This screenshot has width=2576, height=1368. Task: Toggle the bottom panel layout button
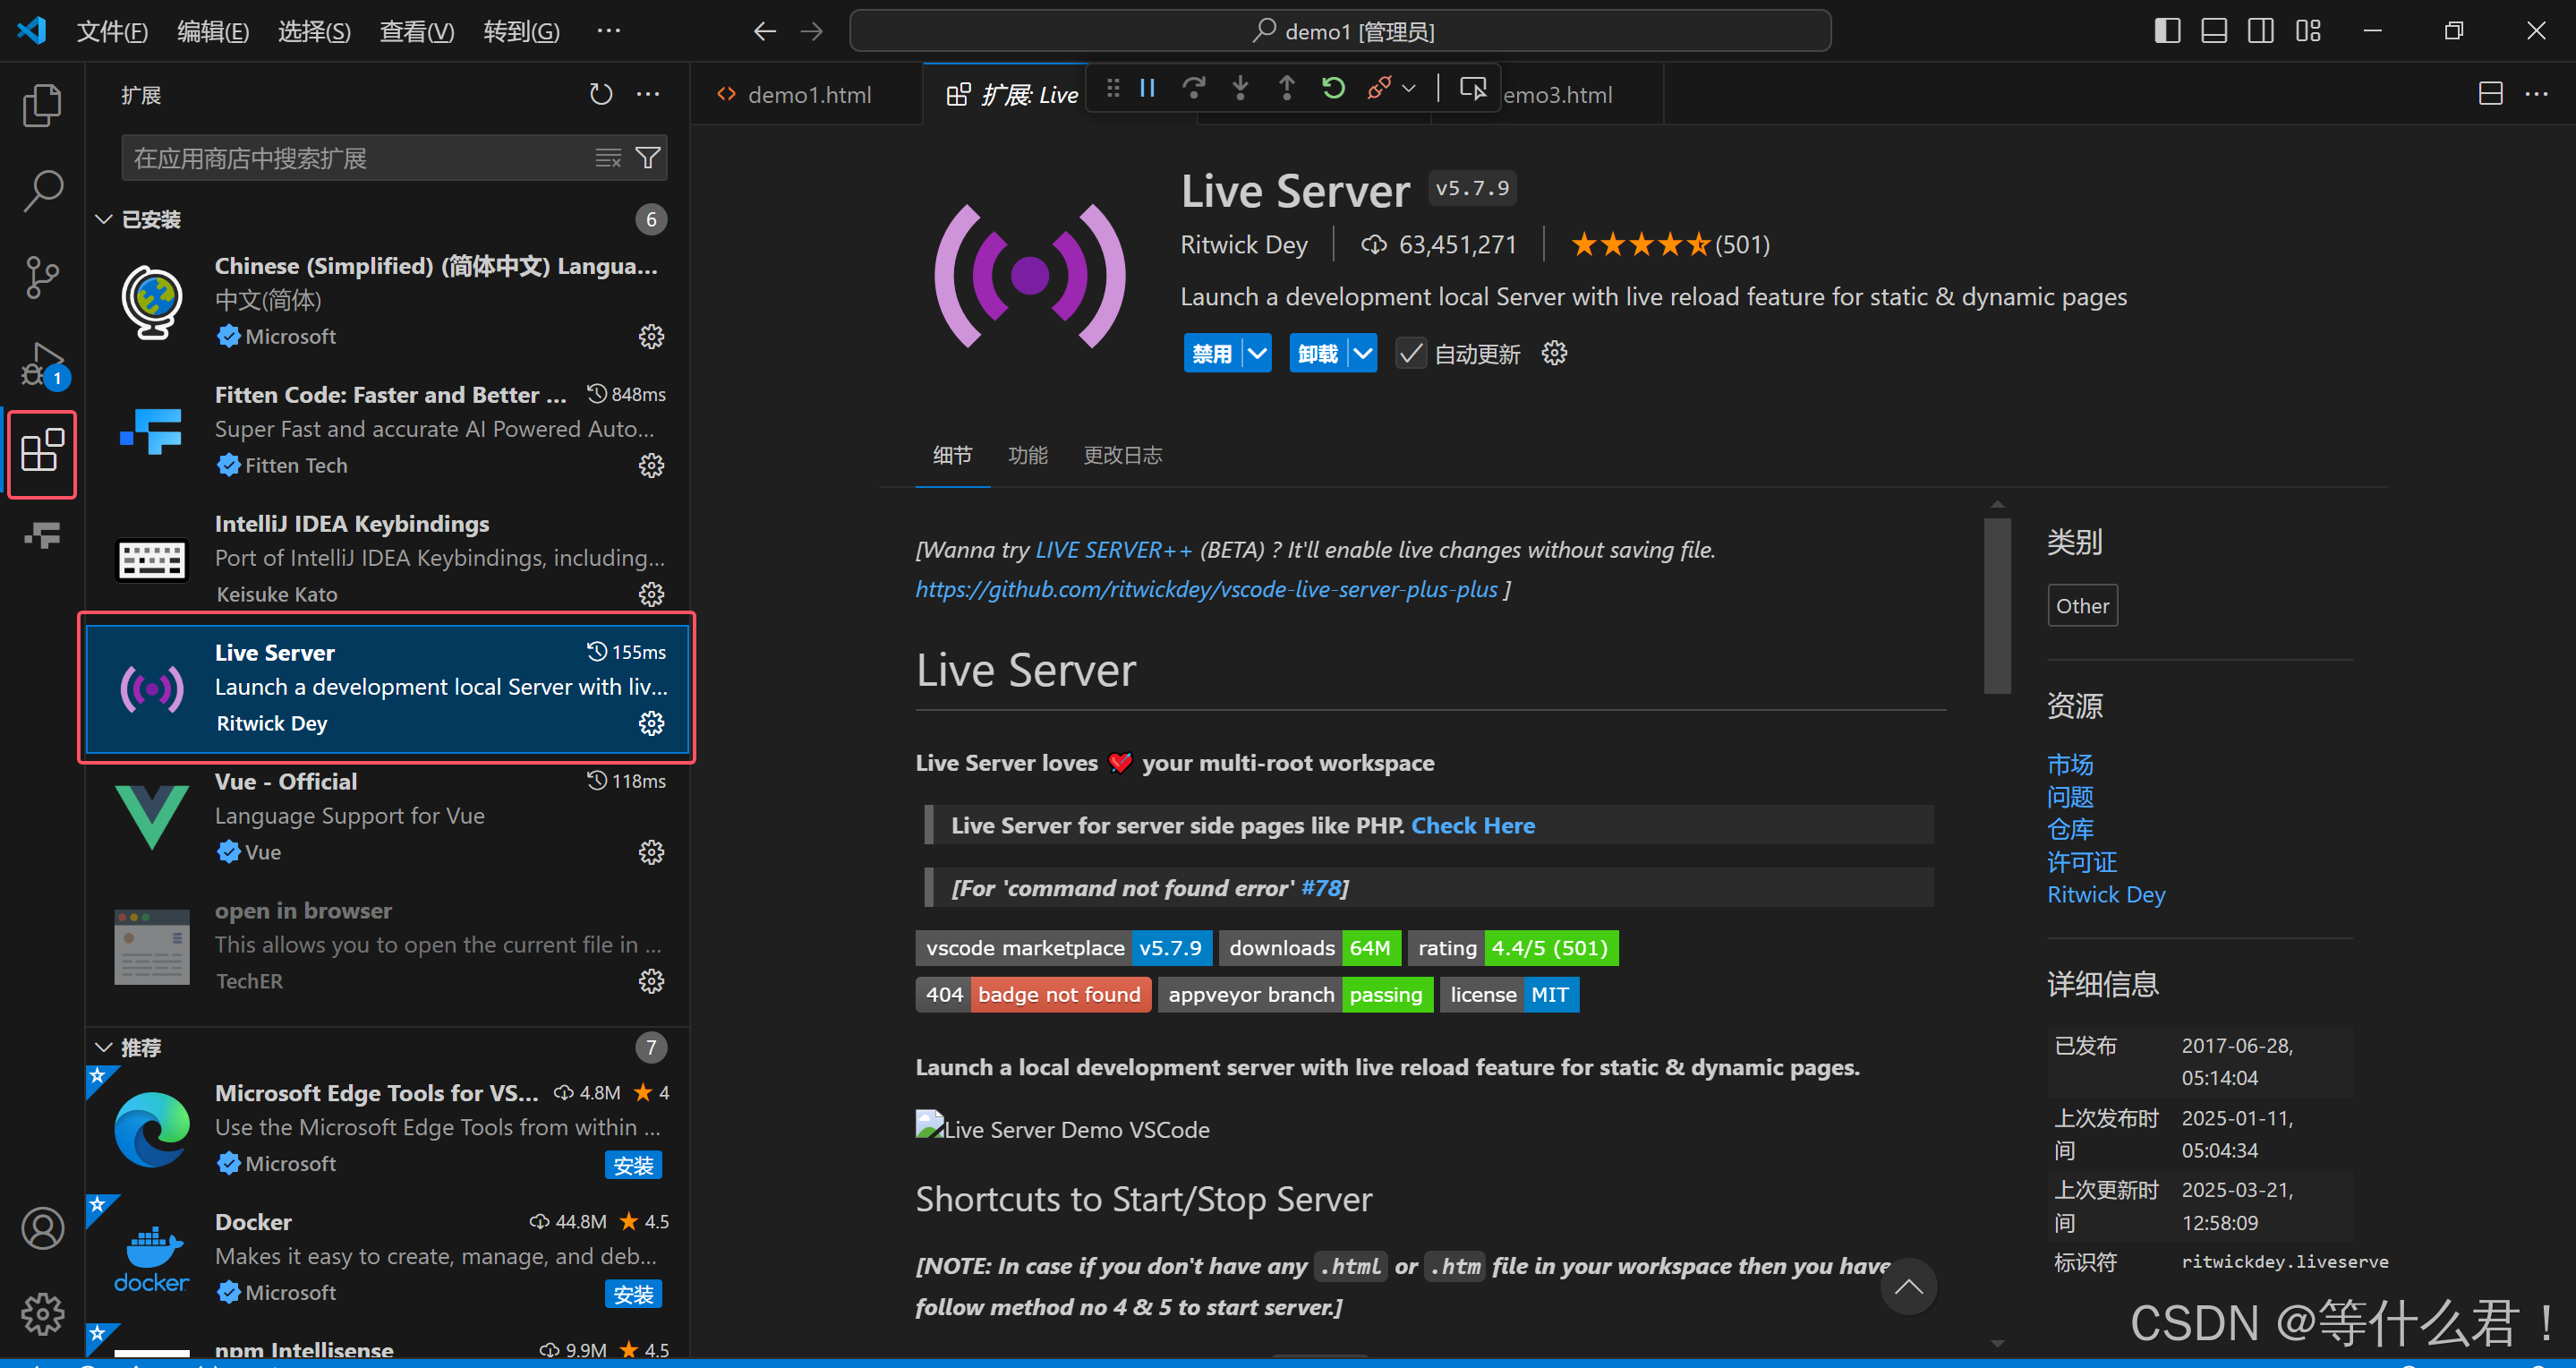tap(2214, 31)
